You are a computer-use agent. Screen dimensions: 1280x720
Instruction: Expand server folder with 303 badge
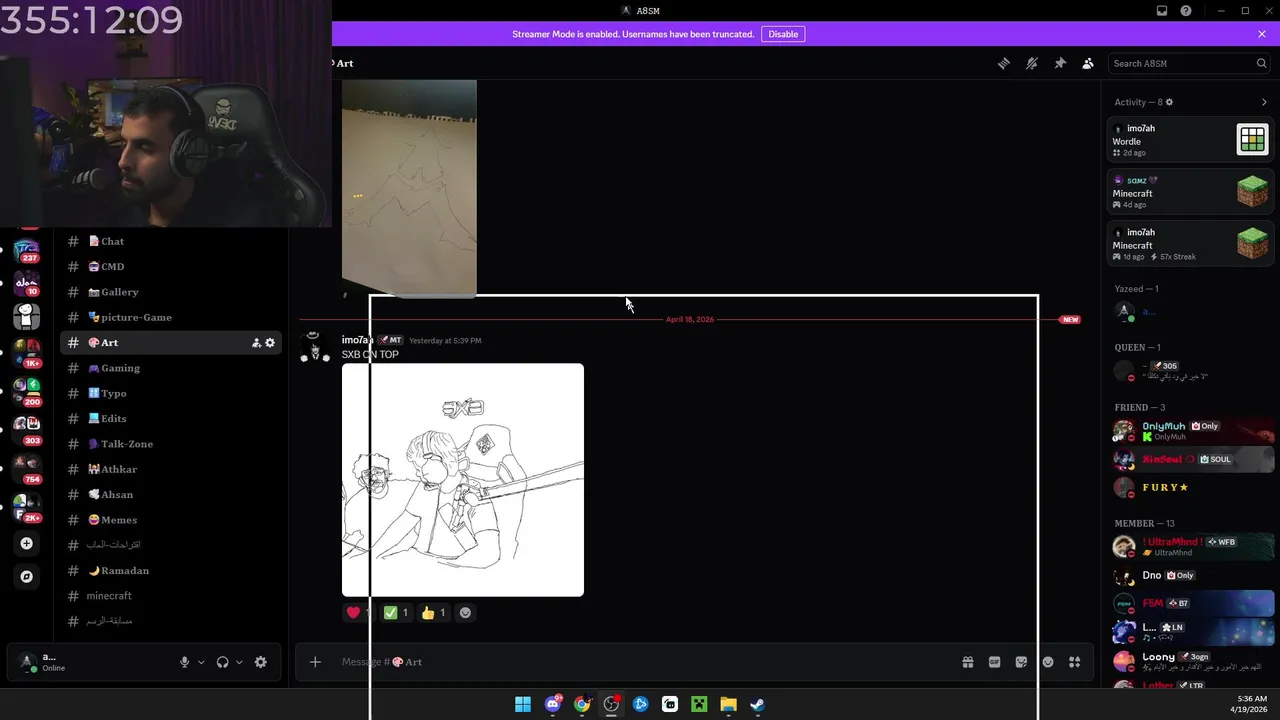point(27,430)
